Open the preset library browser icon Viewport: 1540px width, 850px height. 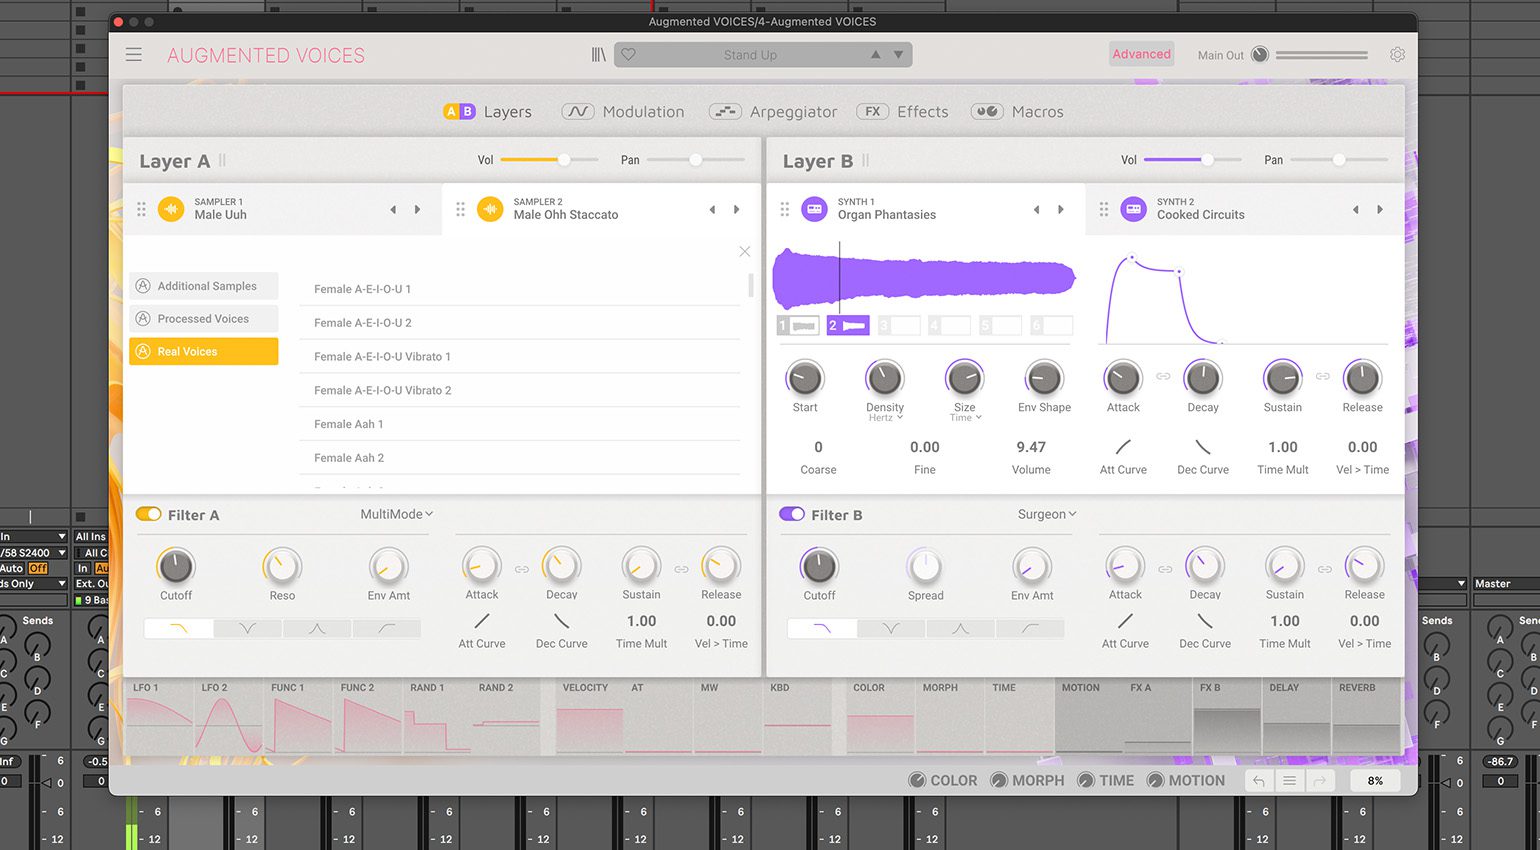click(x=598, y=55)
